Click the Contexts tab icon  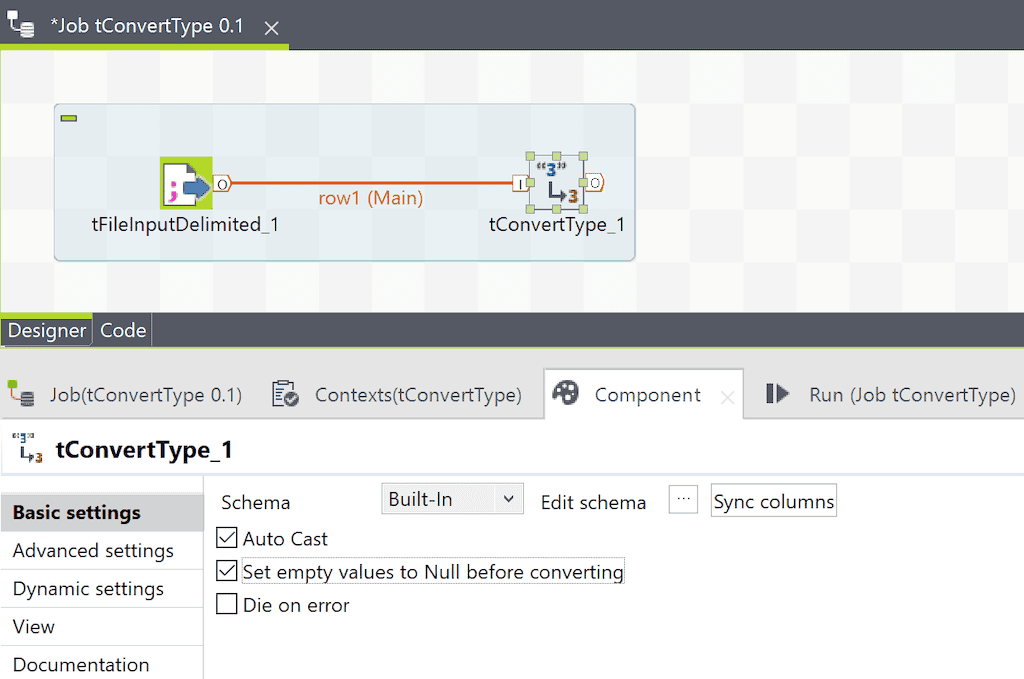[x=283, y=394]
